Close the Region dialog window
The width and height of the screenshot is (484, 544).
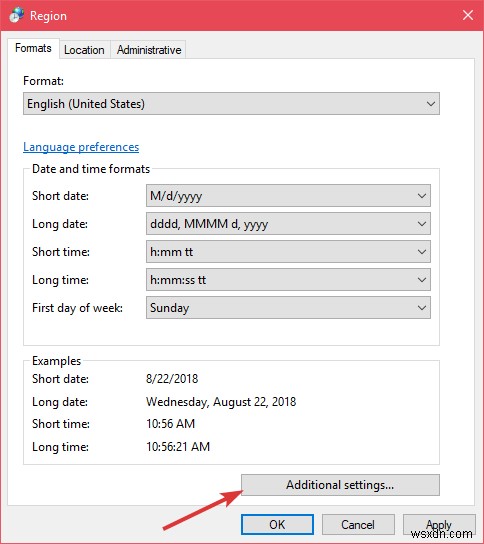[x=468, y=15]
